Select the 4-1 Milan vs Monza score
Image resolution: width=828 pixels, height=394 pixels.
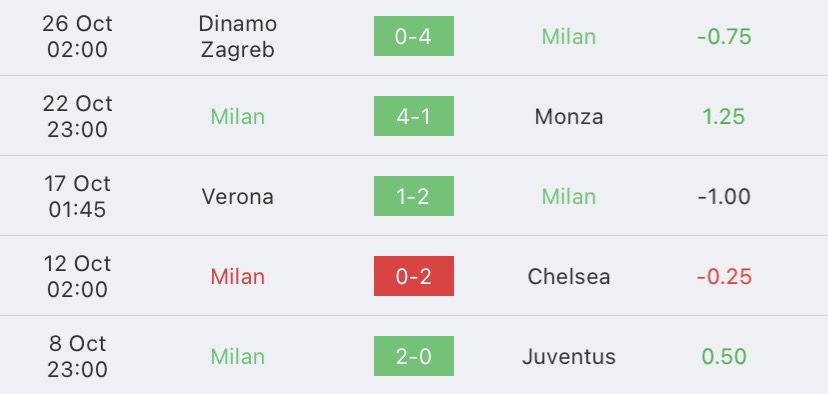pos(413,116)
